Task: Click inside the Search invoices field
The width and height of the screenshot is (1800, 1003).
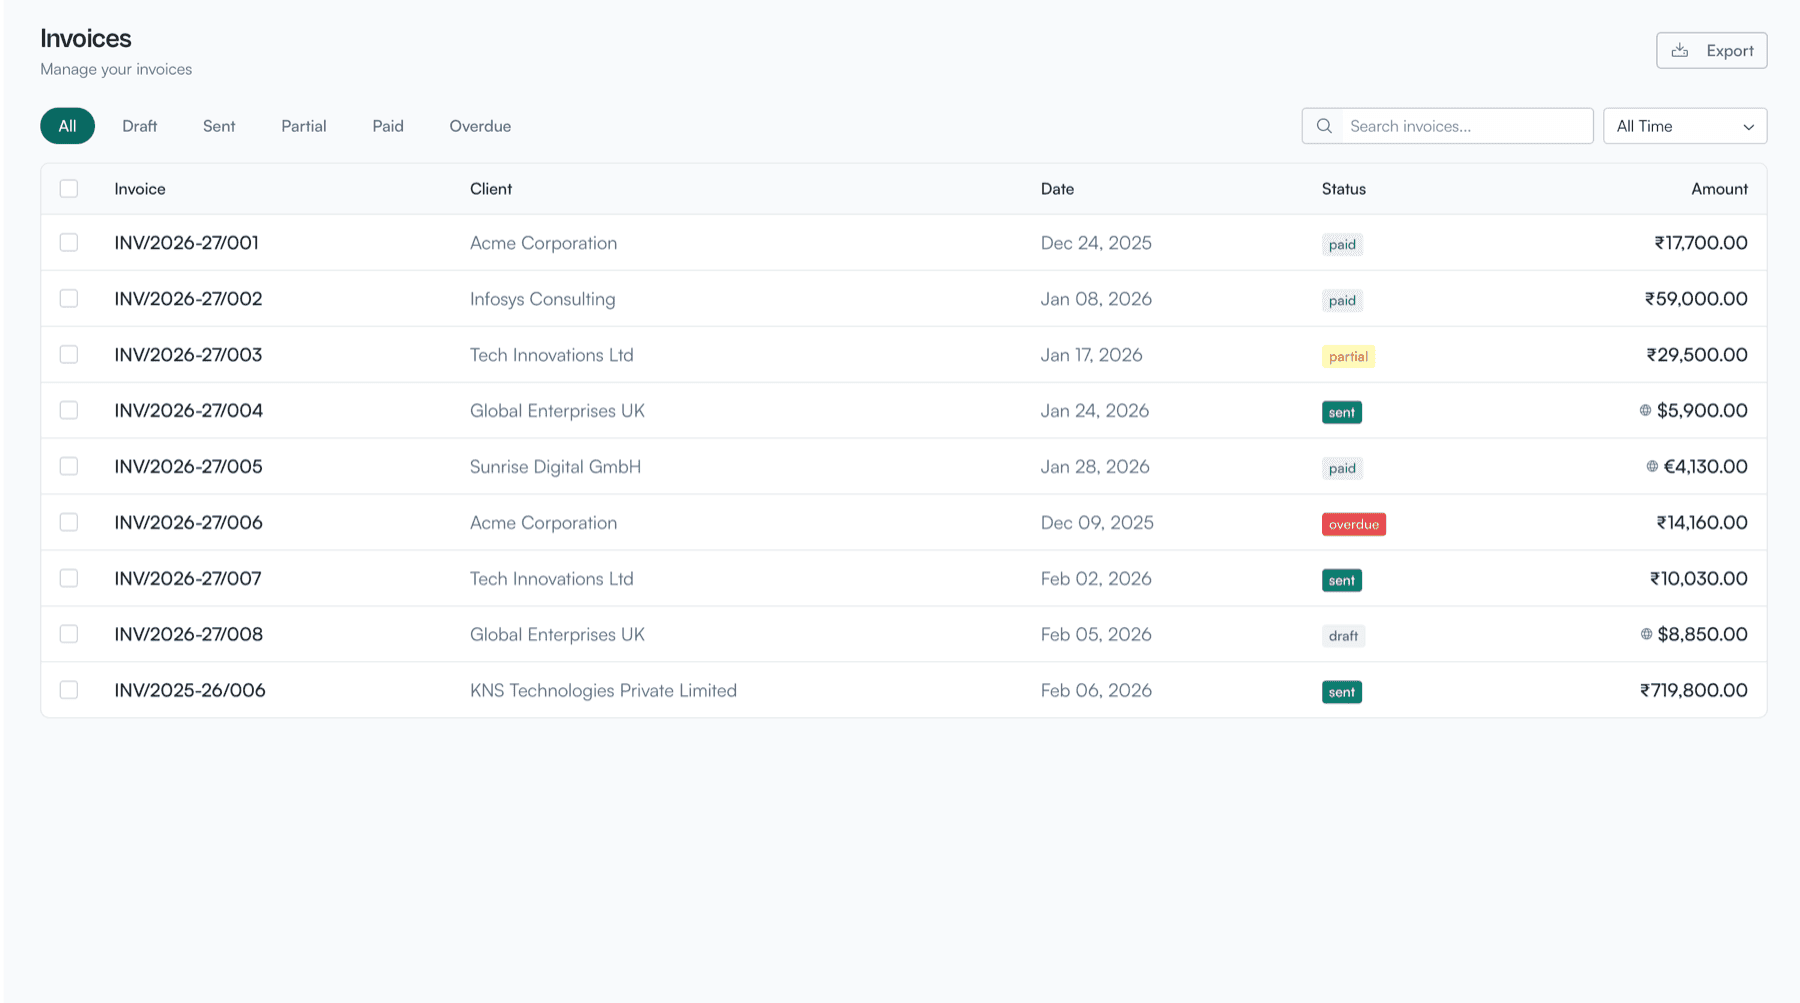Action: pyautogui.click(x=1450, y=126)
